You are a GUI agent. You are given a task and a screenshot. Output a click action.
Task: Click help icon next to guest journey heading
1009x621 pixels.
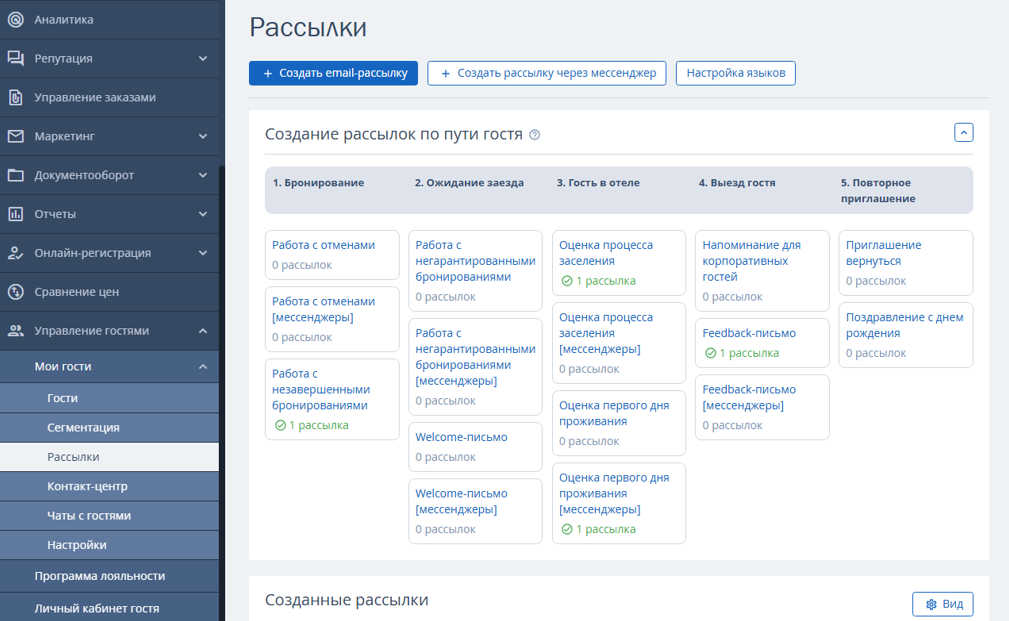(535, 135)
